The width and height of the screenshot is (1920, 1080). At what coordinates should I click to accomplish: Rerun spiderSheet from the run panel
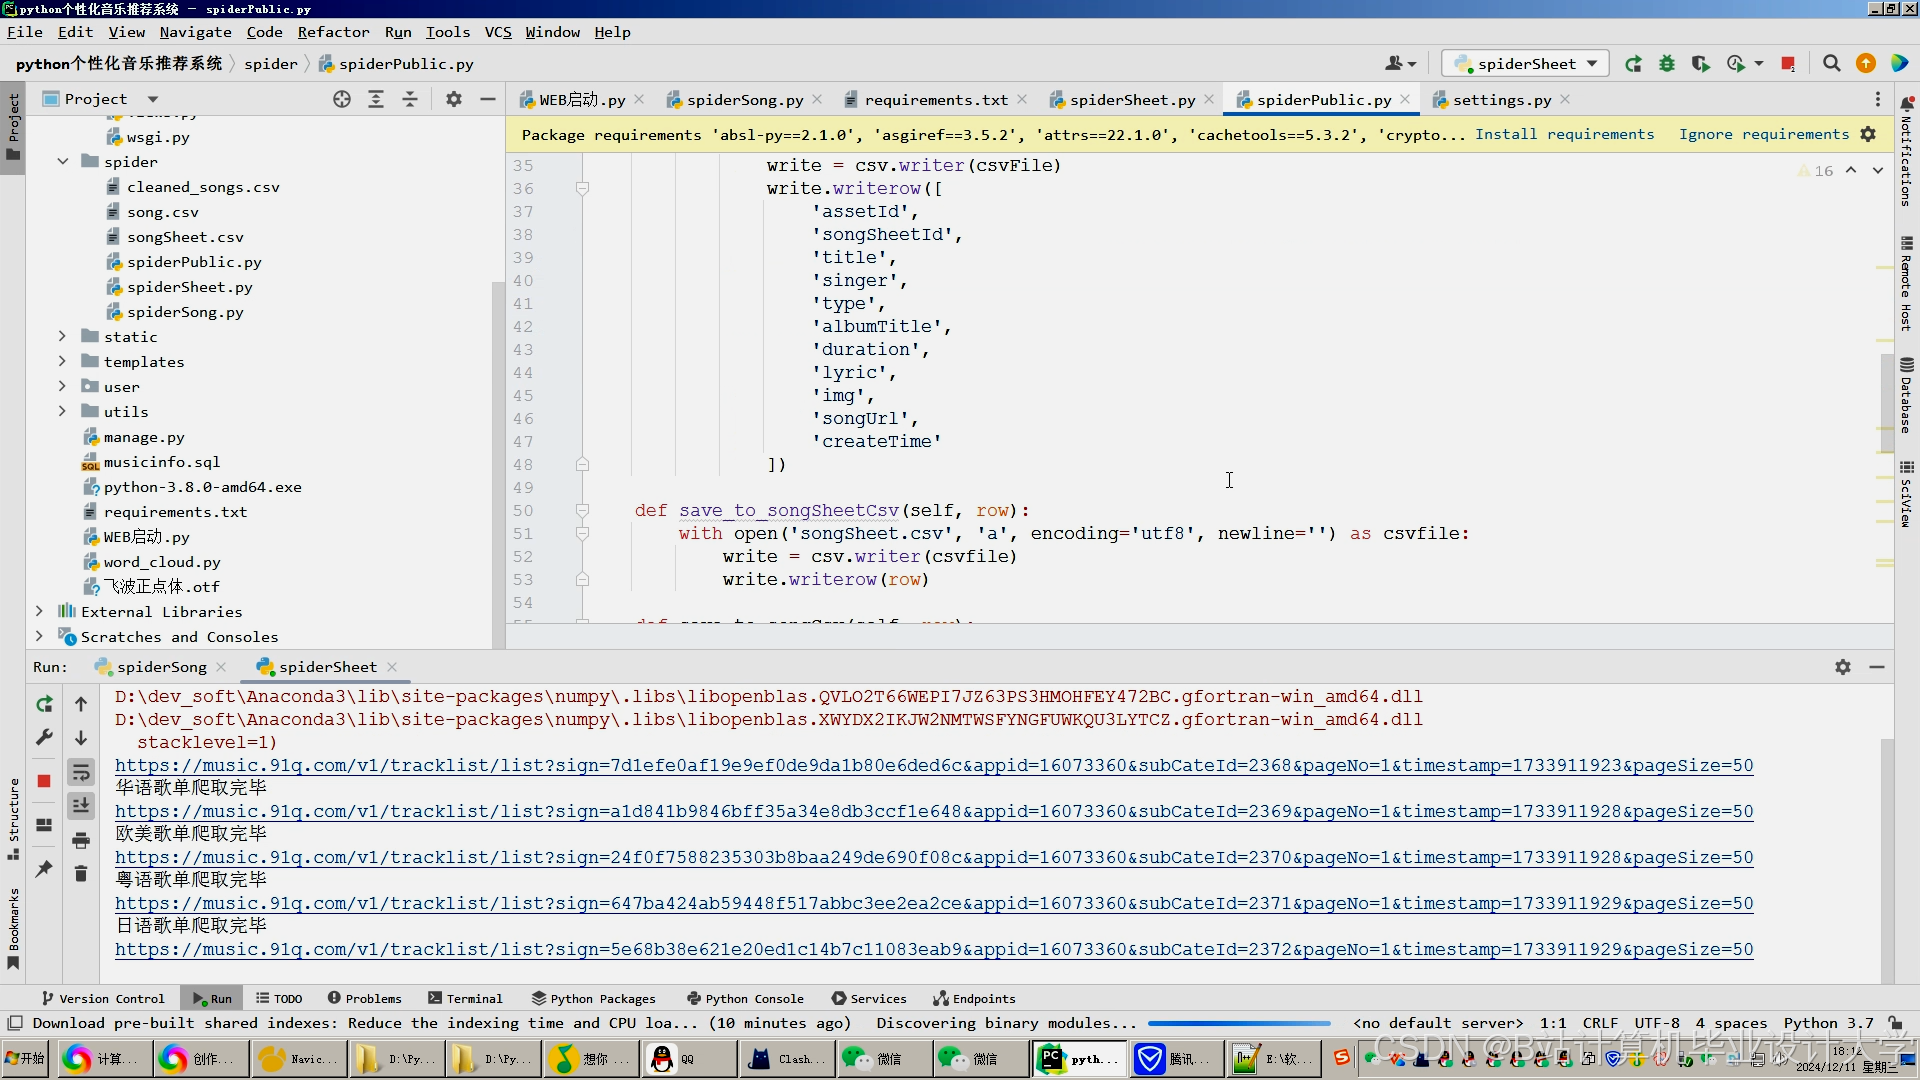pos(44,704)
